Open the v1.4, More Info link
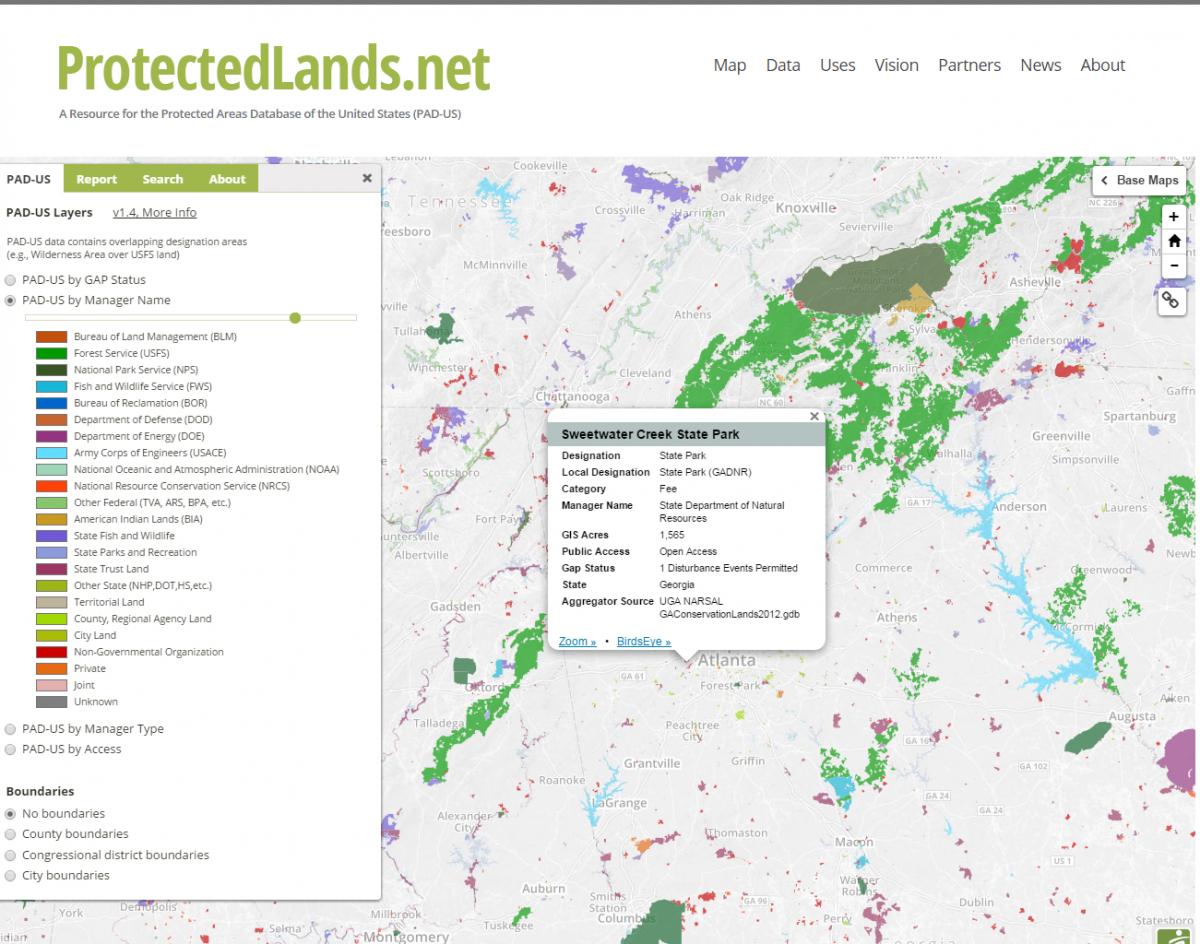The image size is (1200, 944). (x=154, y=212)
